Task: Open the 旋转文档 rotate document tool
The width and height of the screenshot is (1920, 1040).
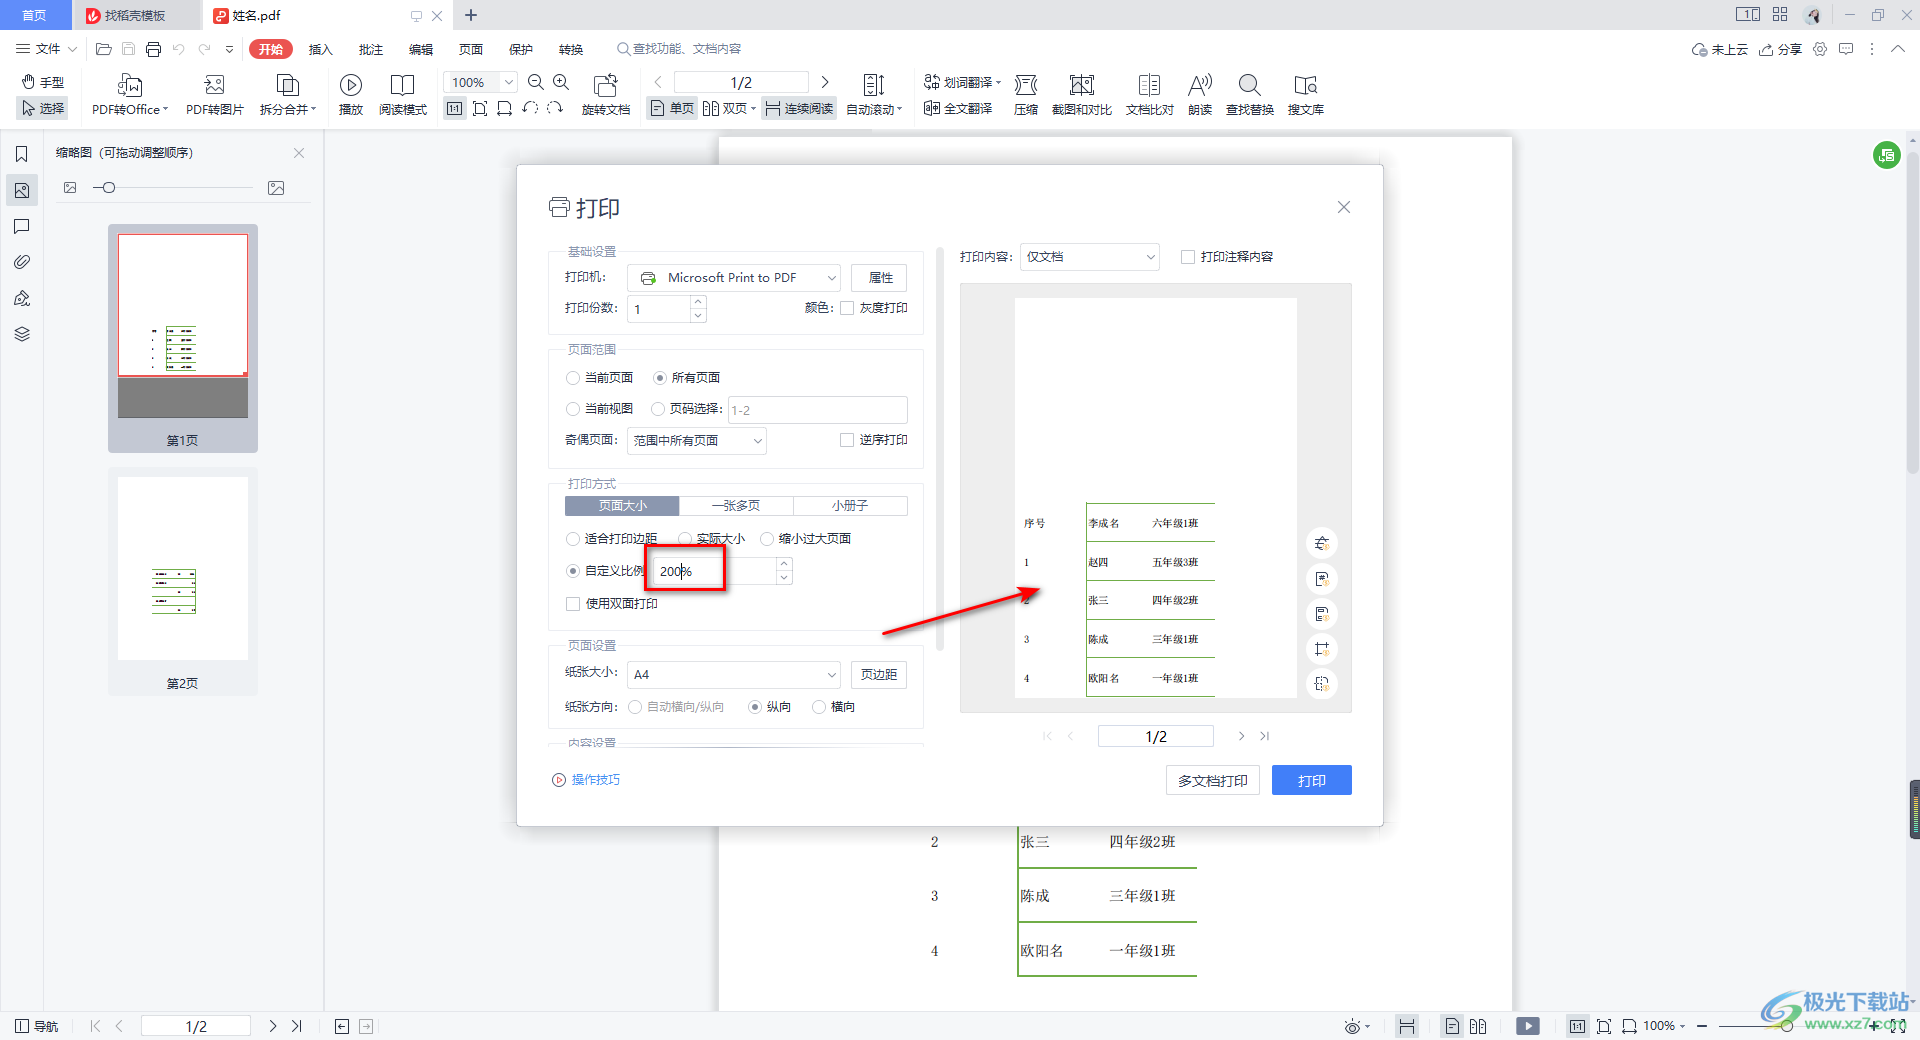Action: coord(606,95)
